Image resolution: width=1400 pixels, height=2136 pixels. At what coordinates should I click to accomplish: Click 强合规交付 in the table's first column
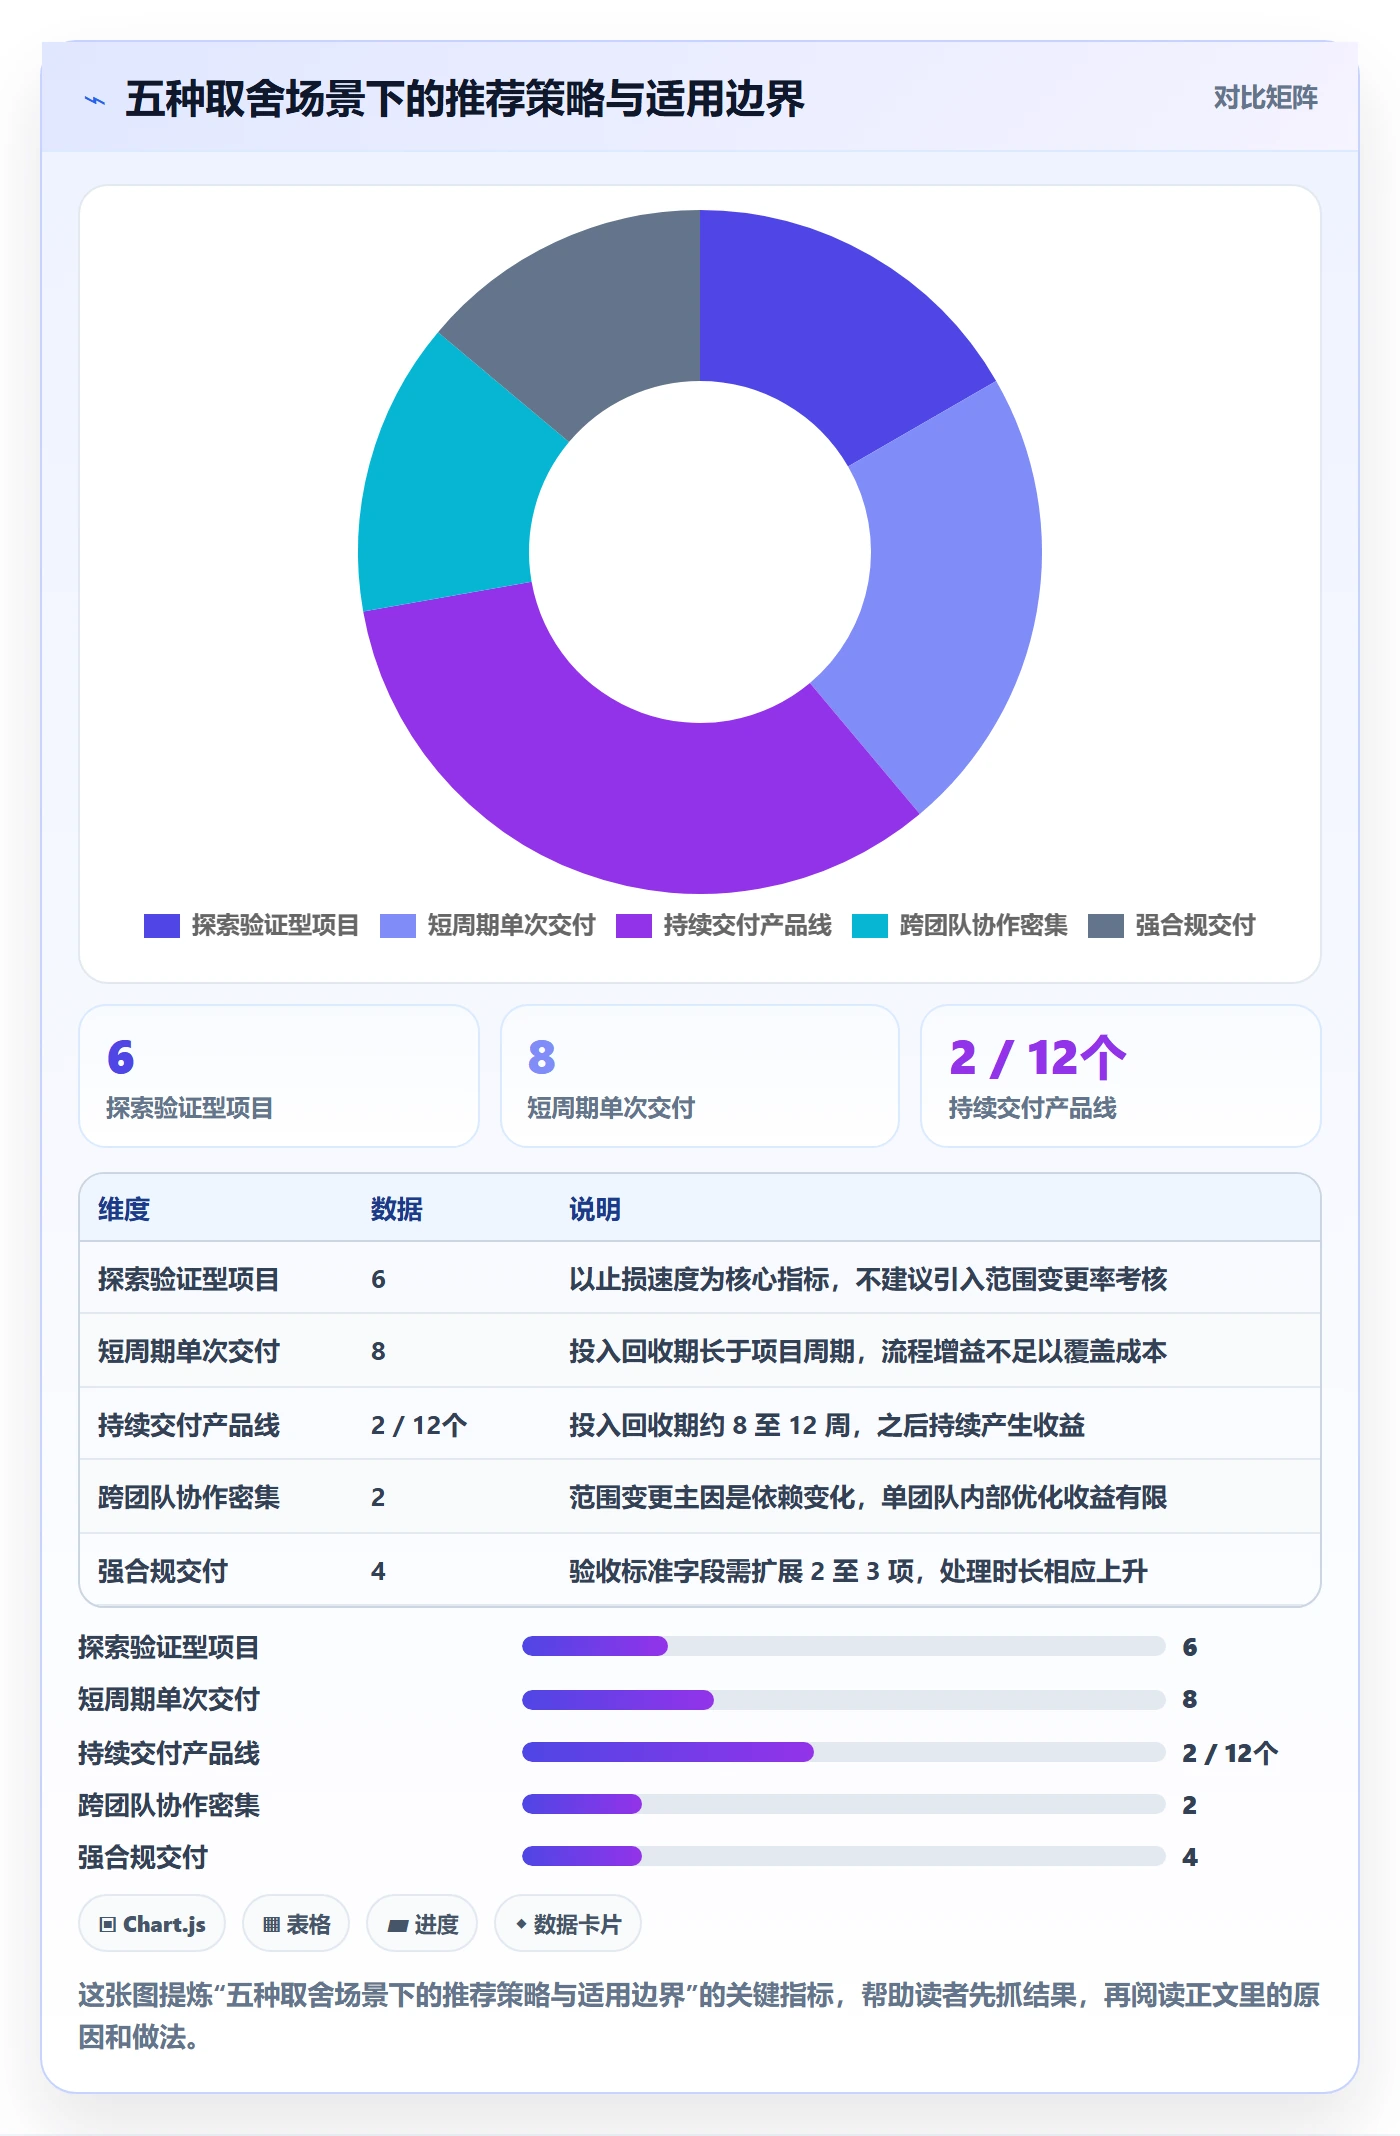[163, 1571]
